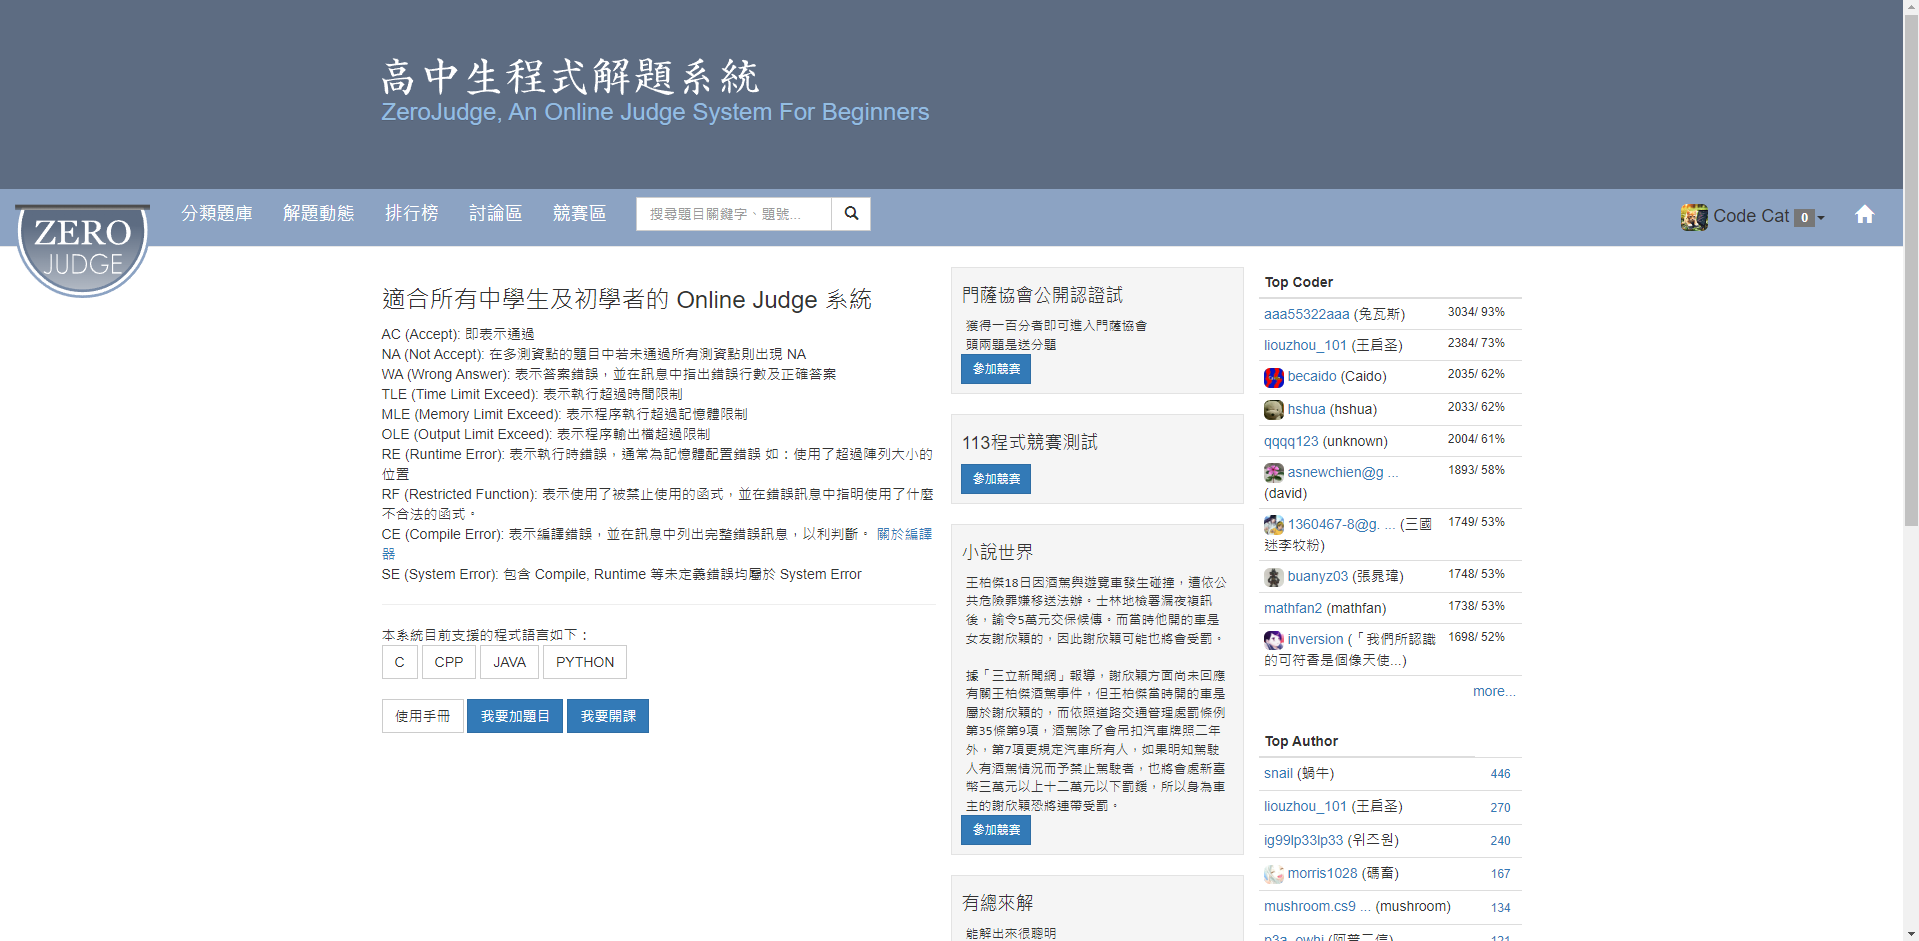The width and height of the screenshot is (1919, 941).
Task: Click the 使用手冊 button
Action: [x=422, y=716]
